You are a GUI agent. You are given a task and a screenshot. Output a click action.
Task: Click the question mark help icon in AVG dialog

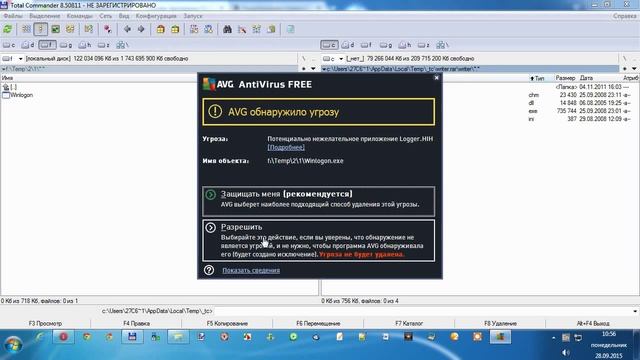pyautogui.click(x=209, y=270)
